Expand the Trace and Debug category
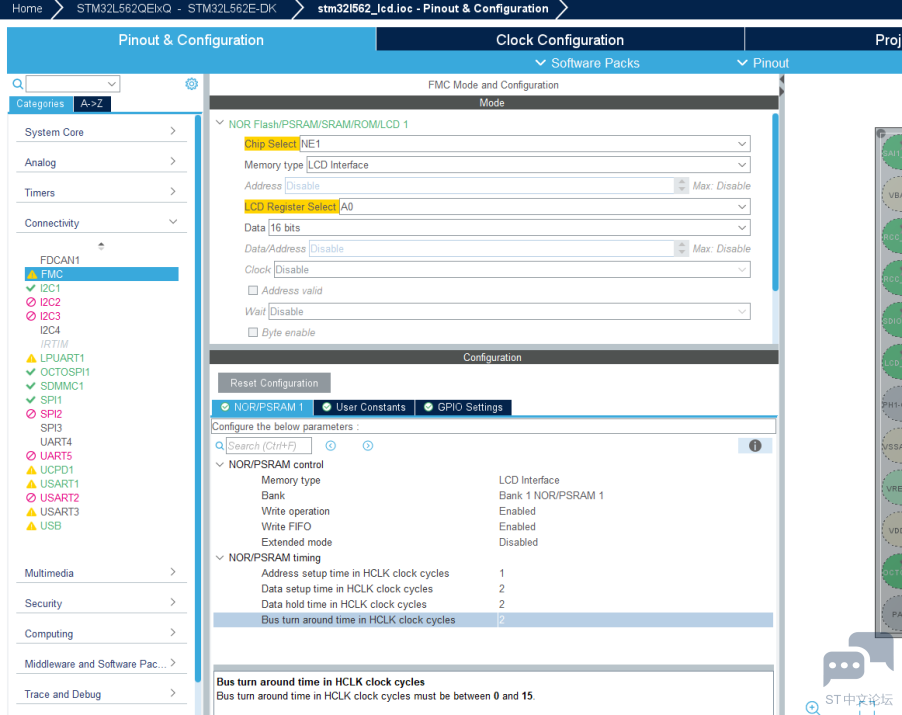Screen dimensions: 902x715 (173, 693)
